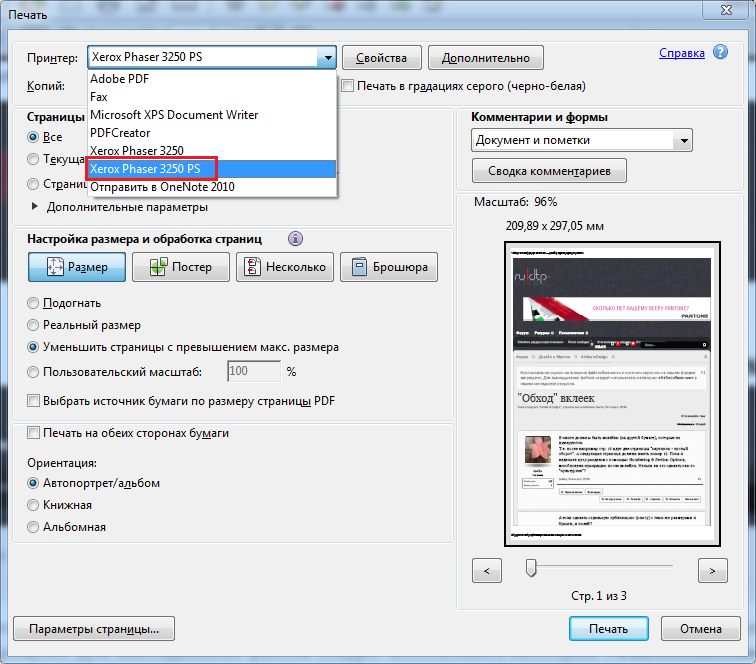This screenshot has width=756, height=664.
Task: Go to previous preview page
Action: (487, 571)
